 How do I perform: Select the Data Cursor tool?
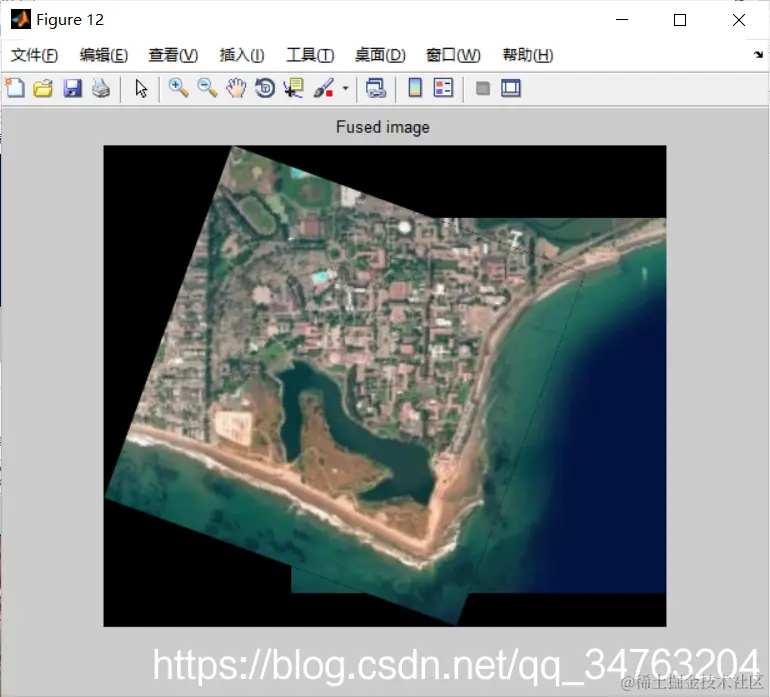tap(294, 88)
